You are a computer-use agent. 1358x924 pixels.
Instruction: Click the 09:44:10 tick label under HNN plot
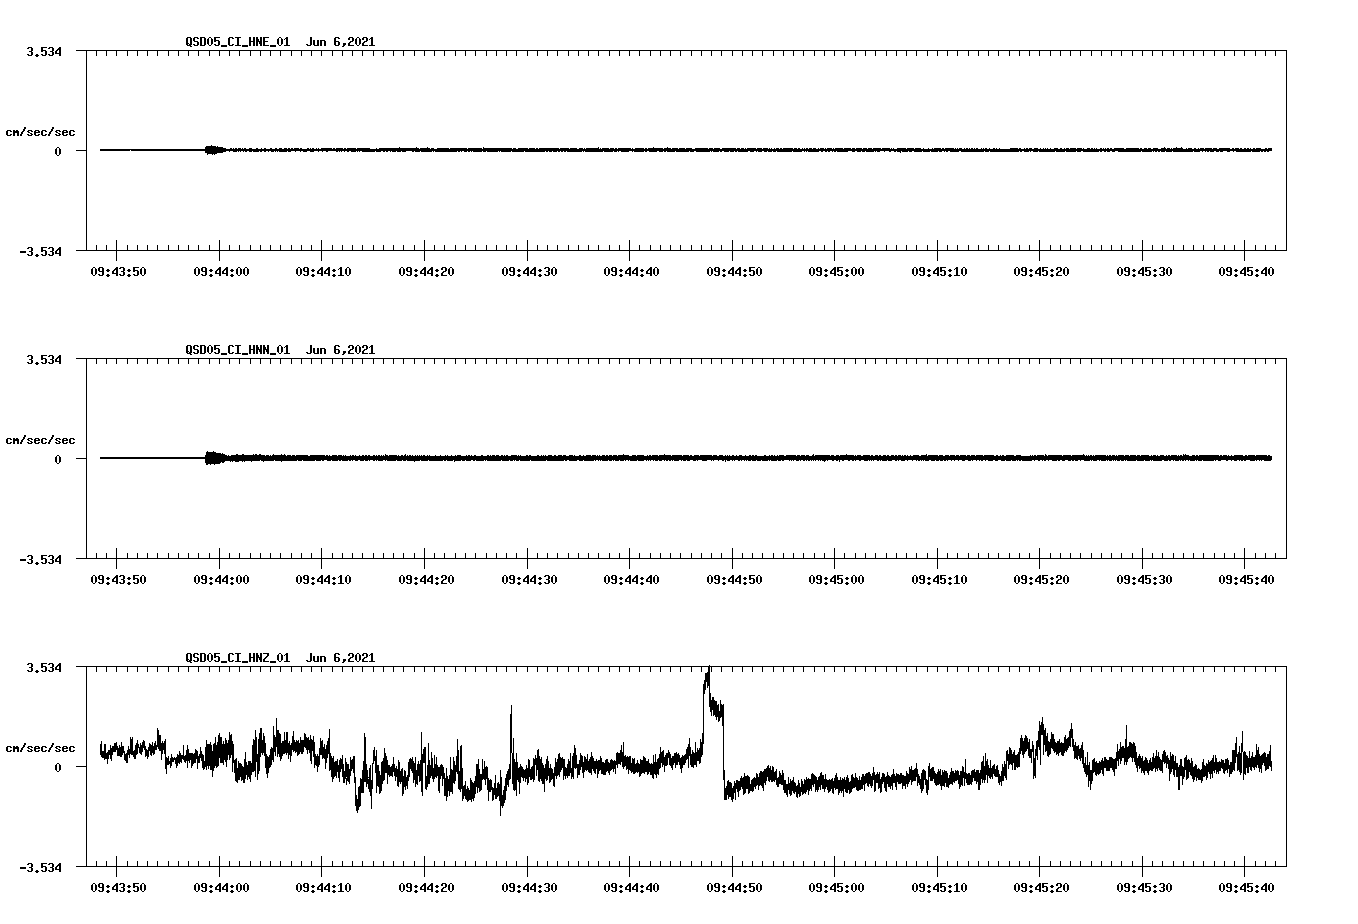(x=323, y=579)
